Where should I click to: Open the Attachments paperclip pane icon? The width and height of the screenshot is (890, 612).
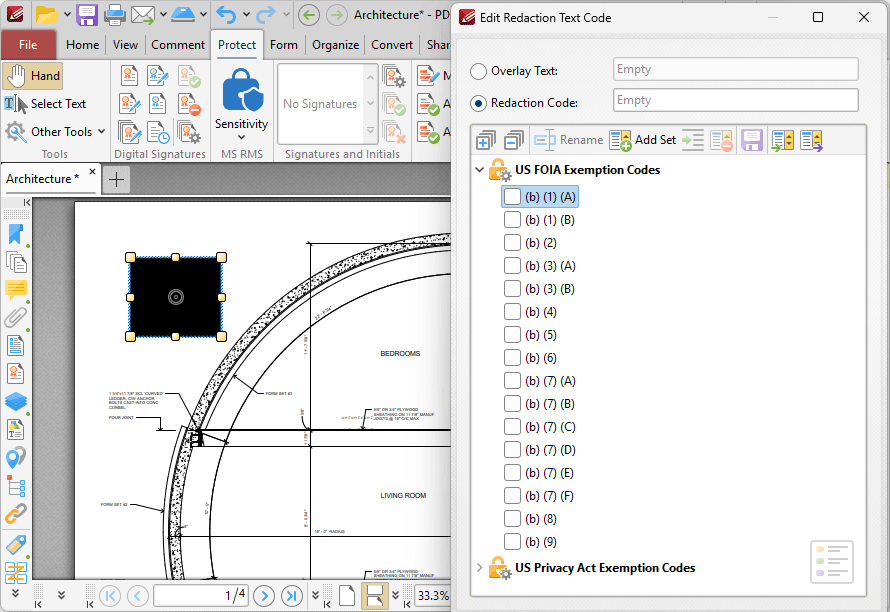[x=16, y=318]
